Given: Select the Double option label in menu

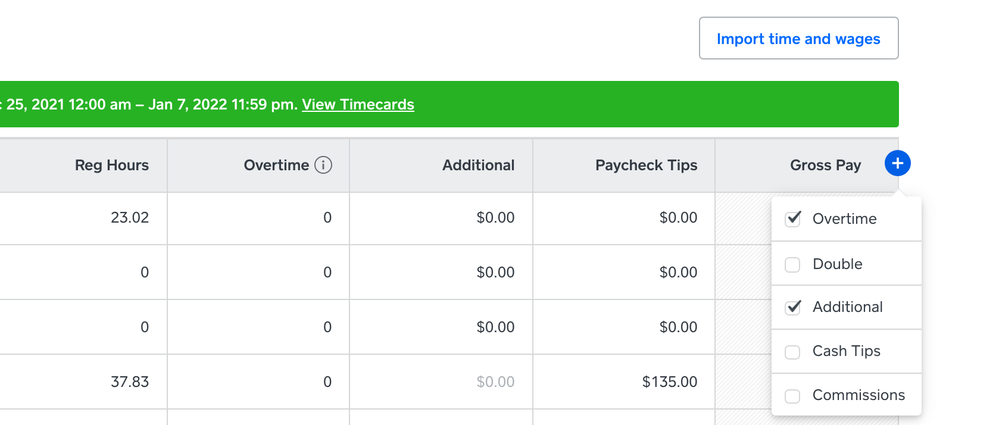Looking at the screenshot, I should pyautogui.click(x=837, y=264).
